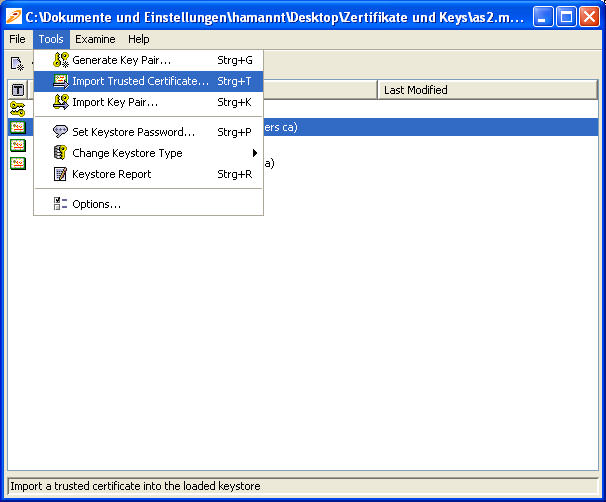Open Set Keystore Password dialog
Image resolution: width=606 pixels, height=502 pixels.
(x=133, y=132)
